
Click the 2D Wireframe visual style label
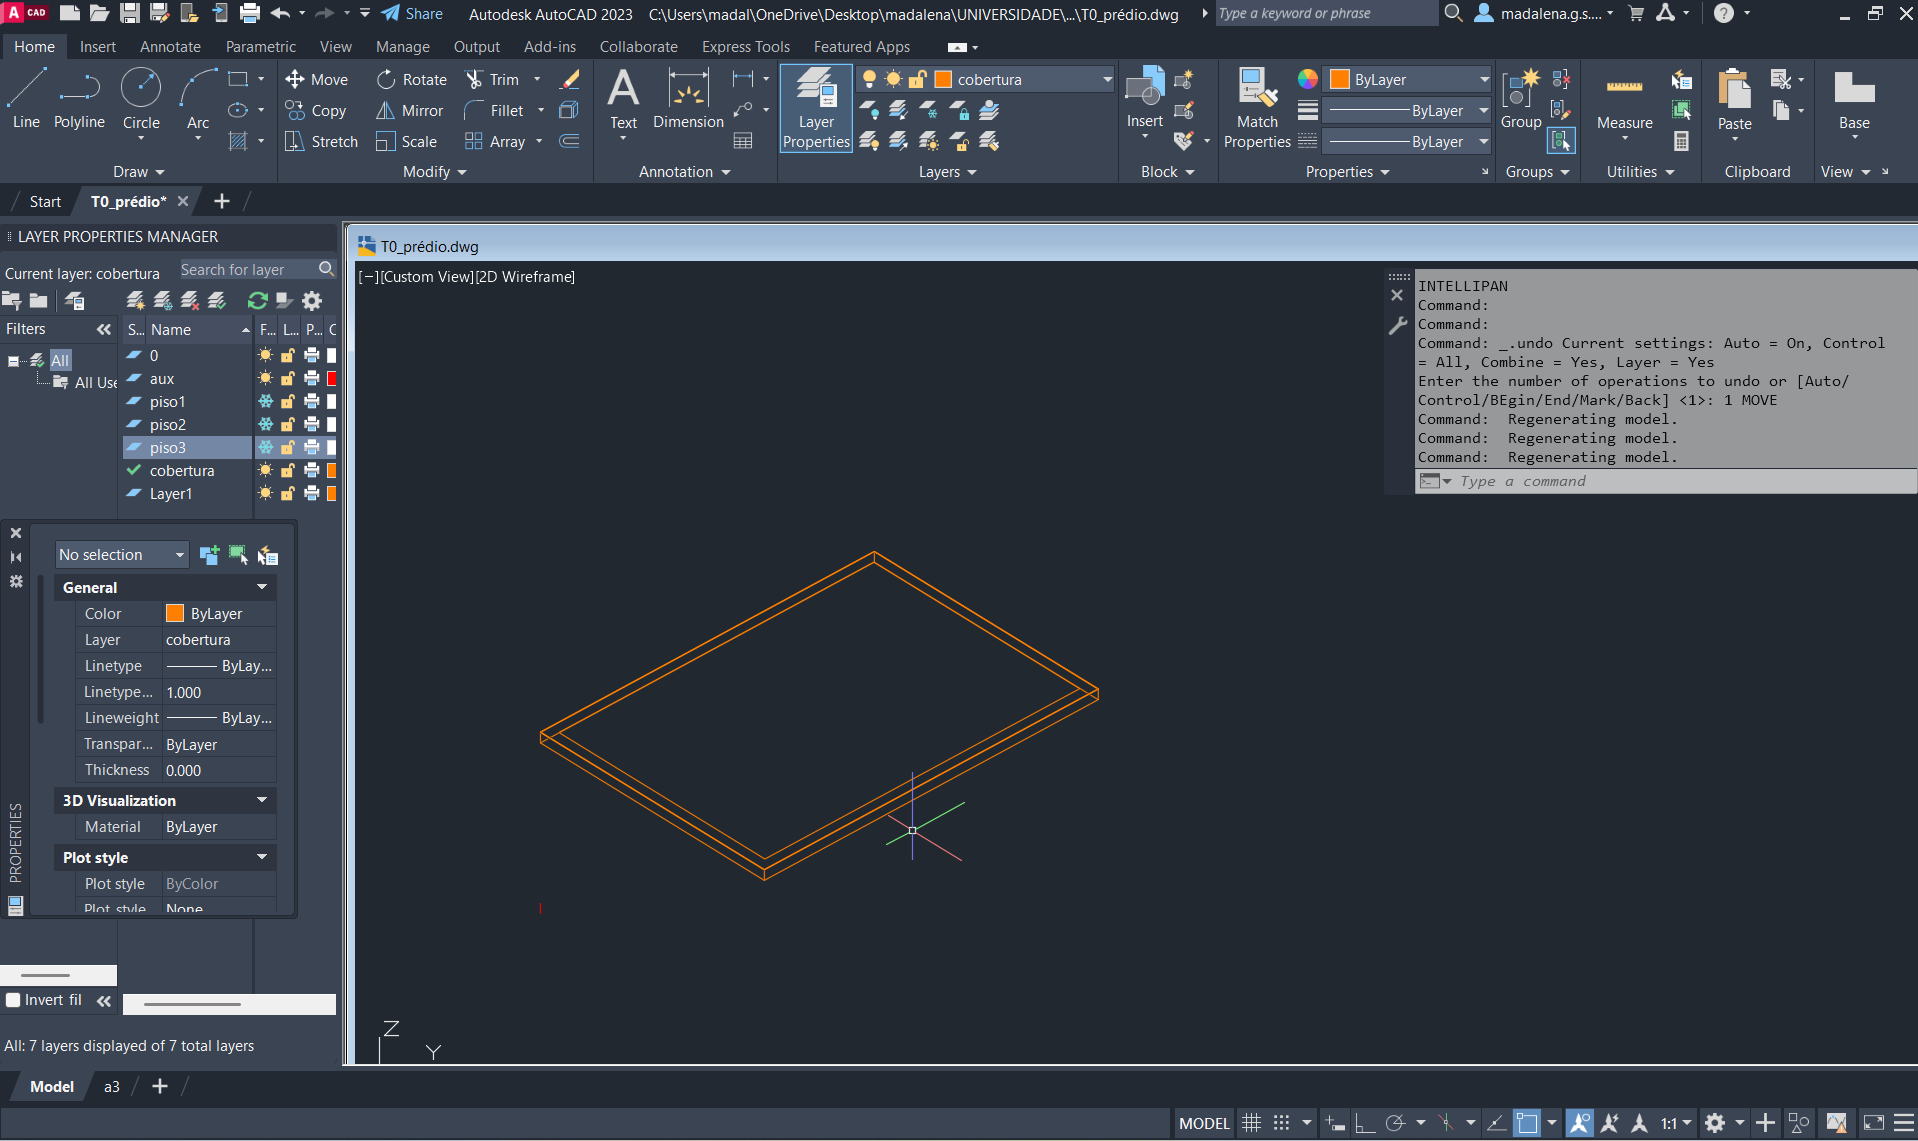tap(525, 277)
